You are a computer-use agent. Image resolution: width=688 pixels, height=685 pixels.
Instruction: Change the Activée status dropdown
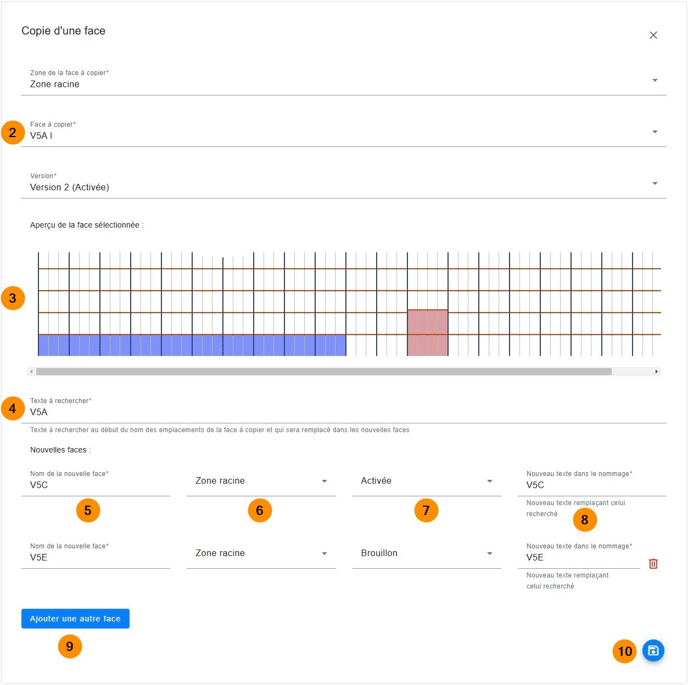(x=425, y=481)
